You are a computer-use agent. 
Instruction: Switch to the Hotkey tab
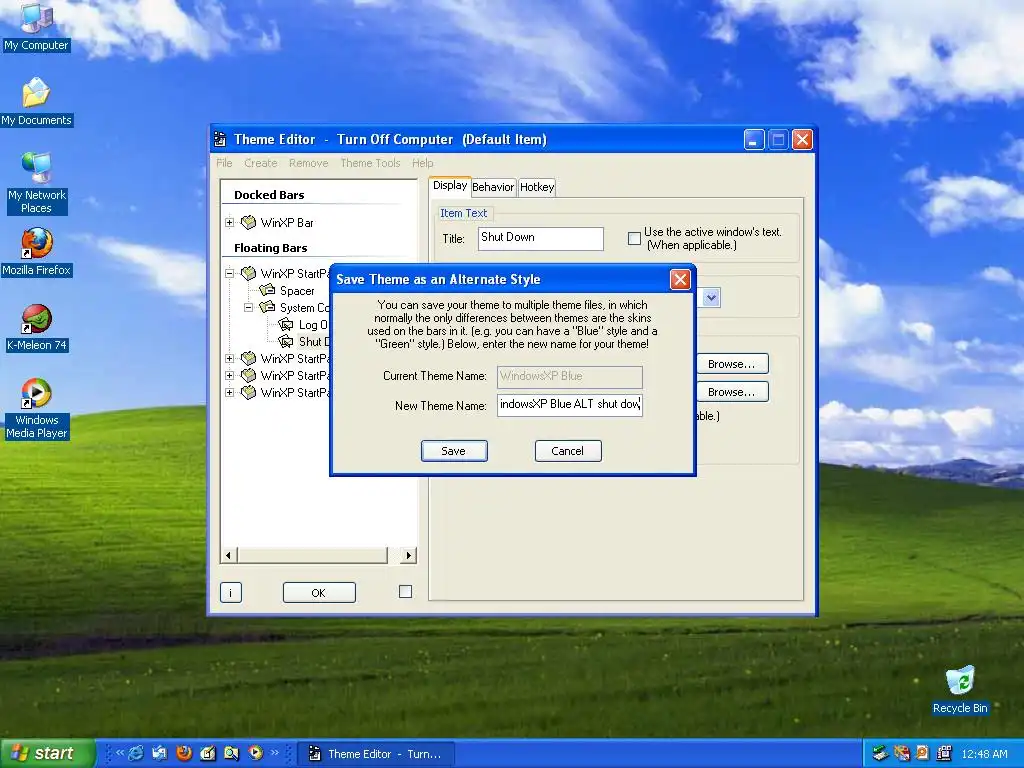coord(537,187)
